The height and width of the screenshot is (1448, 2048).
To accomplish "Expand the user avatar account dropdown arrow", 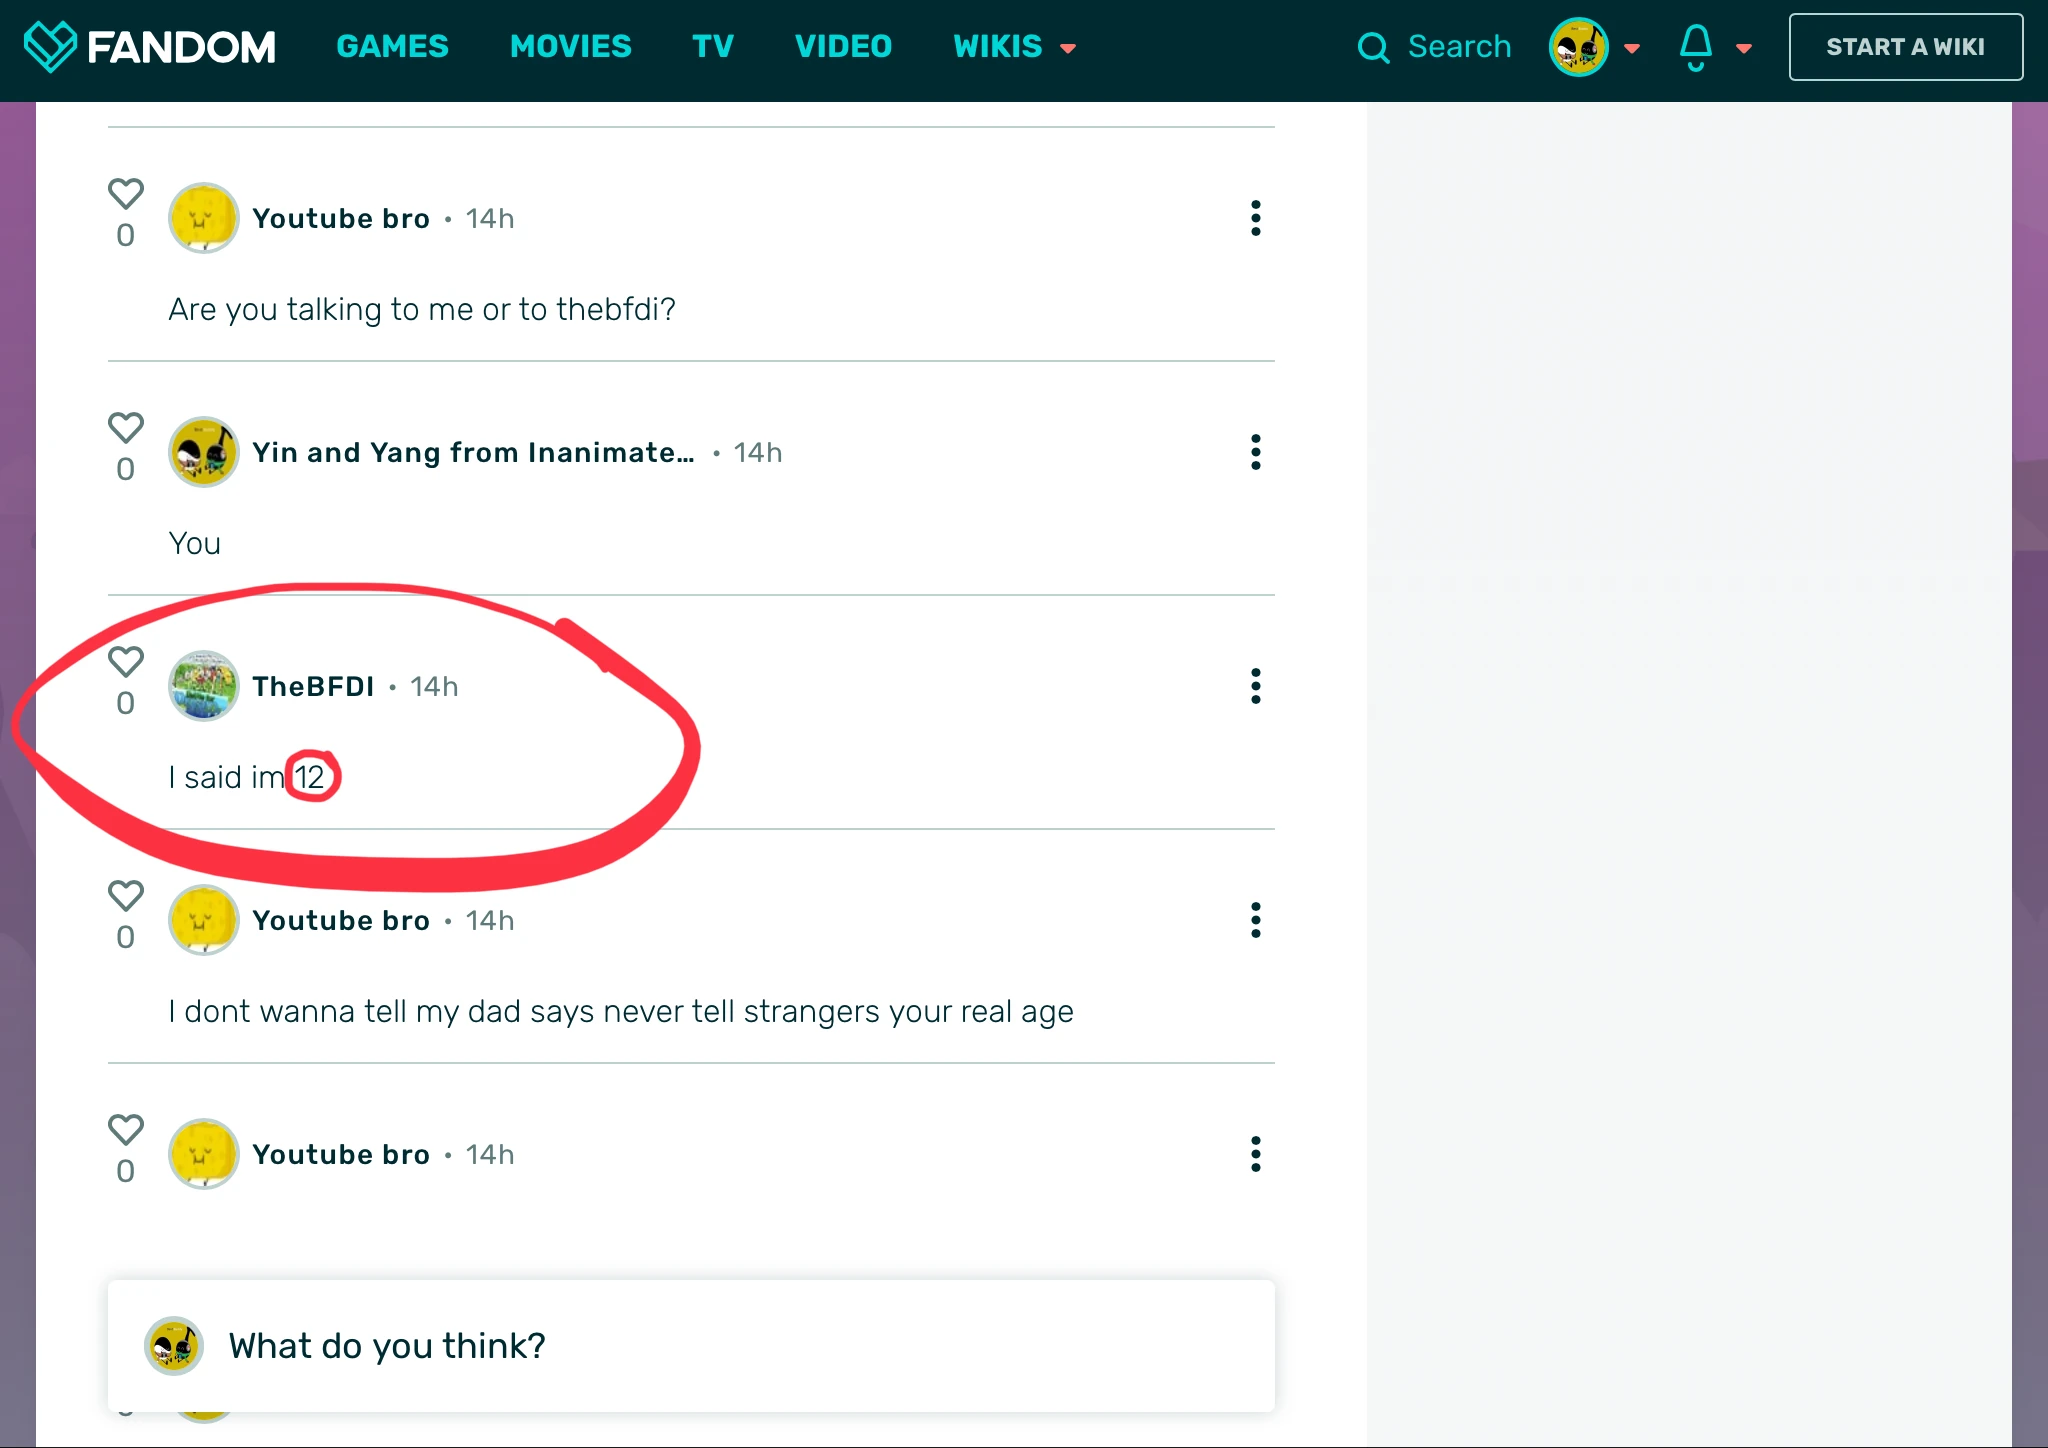I will point(1632,48).
